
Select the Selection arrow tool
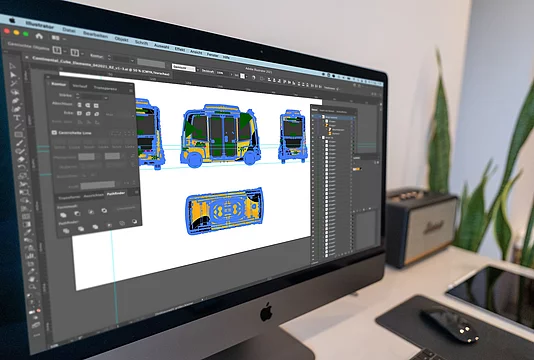point(12,66)
